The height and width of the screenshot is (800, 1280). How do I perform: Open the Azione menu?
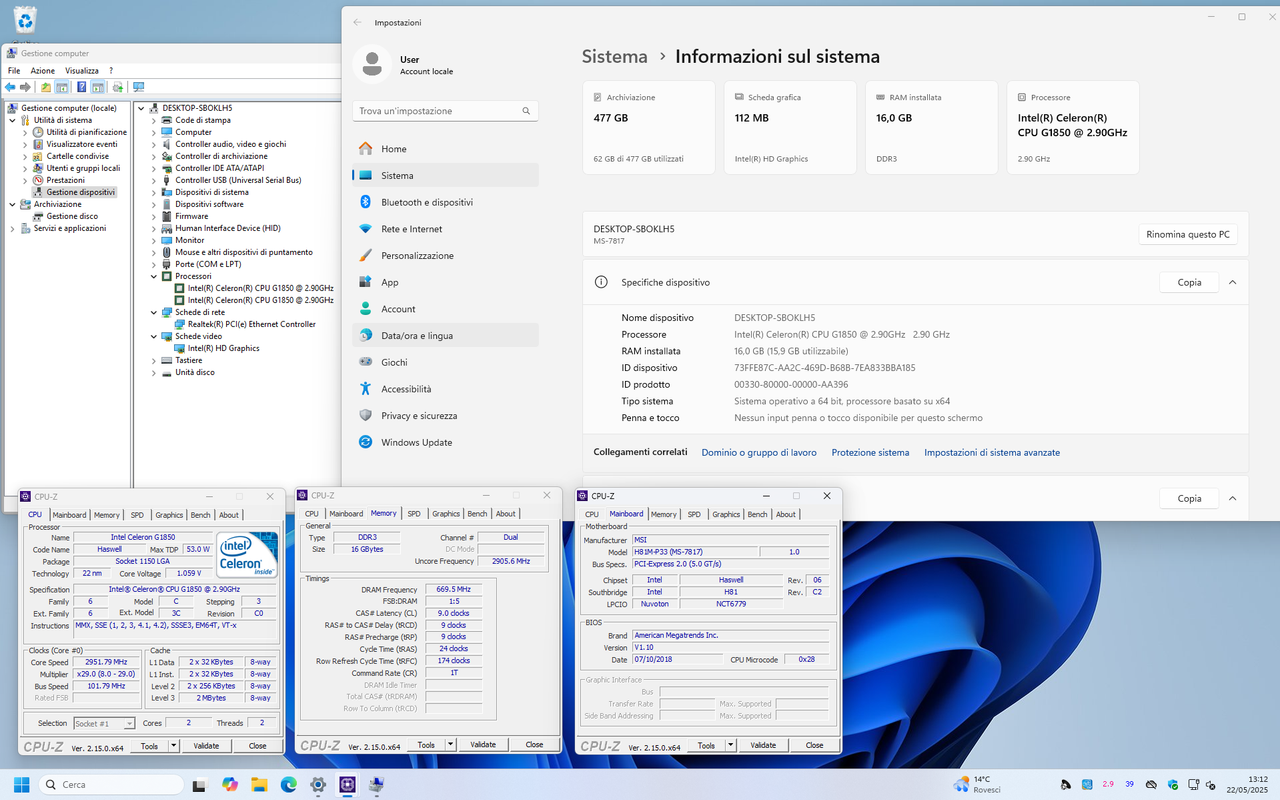(x=43, y=71)
